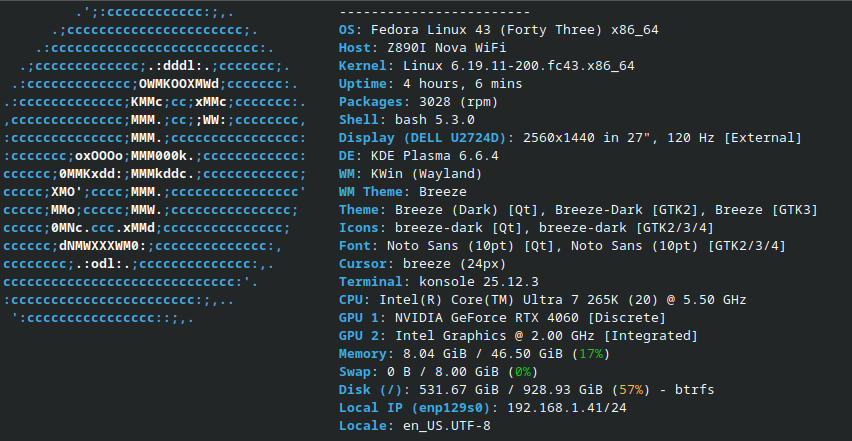Select the Packages count 3028 (rpm)

point(459,102)
